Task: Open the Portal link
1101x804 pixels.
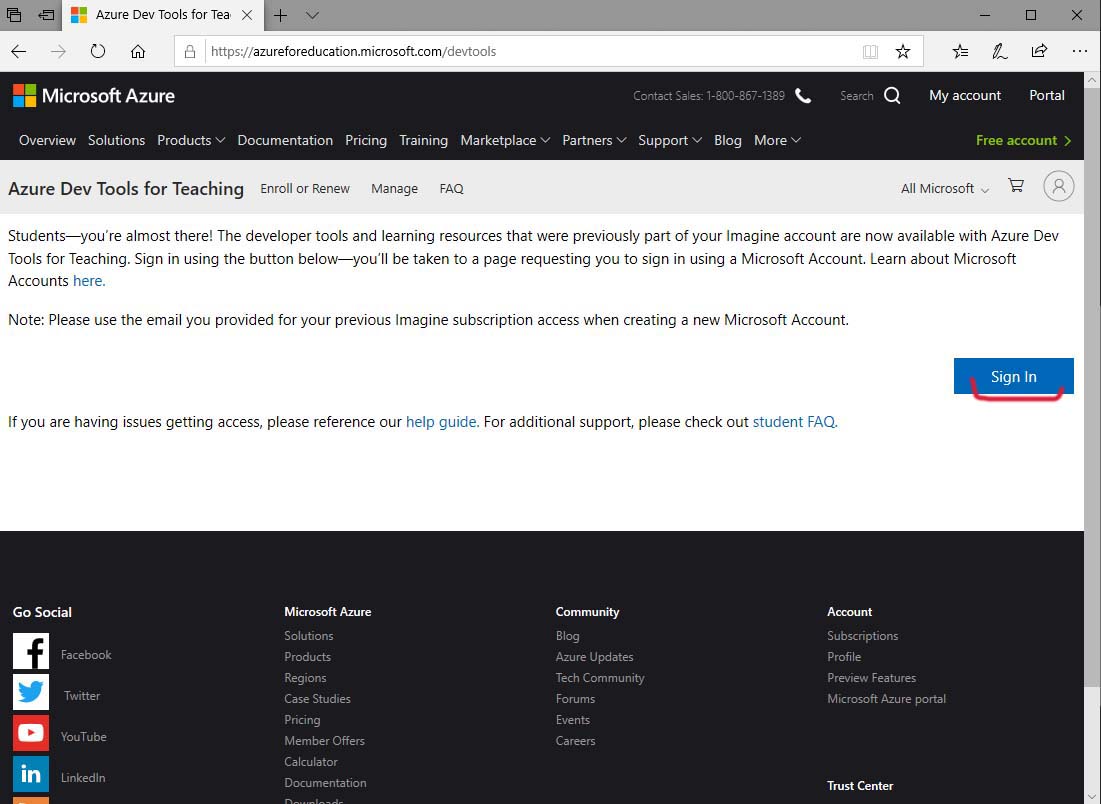Action: (1047, 95)
